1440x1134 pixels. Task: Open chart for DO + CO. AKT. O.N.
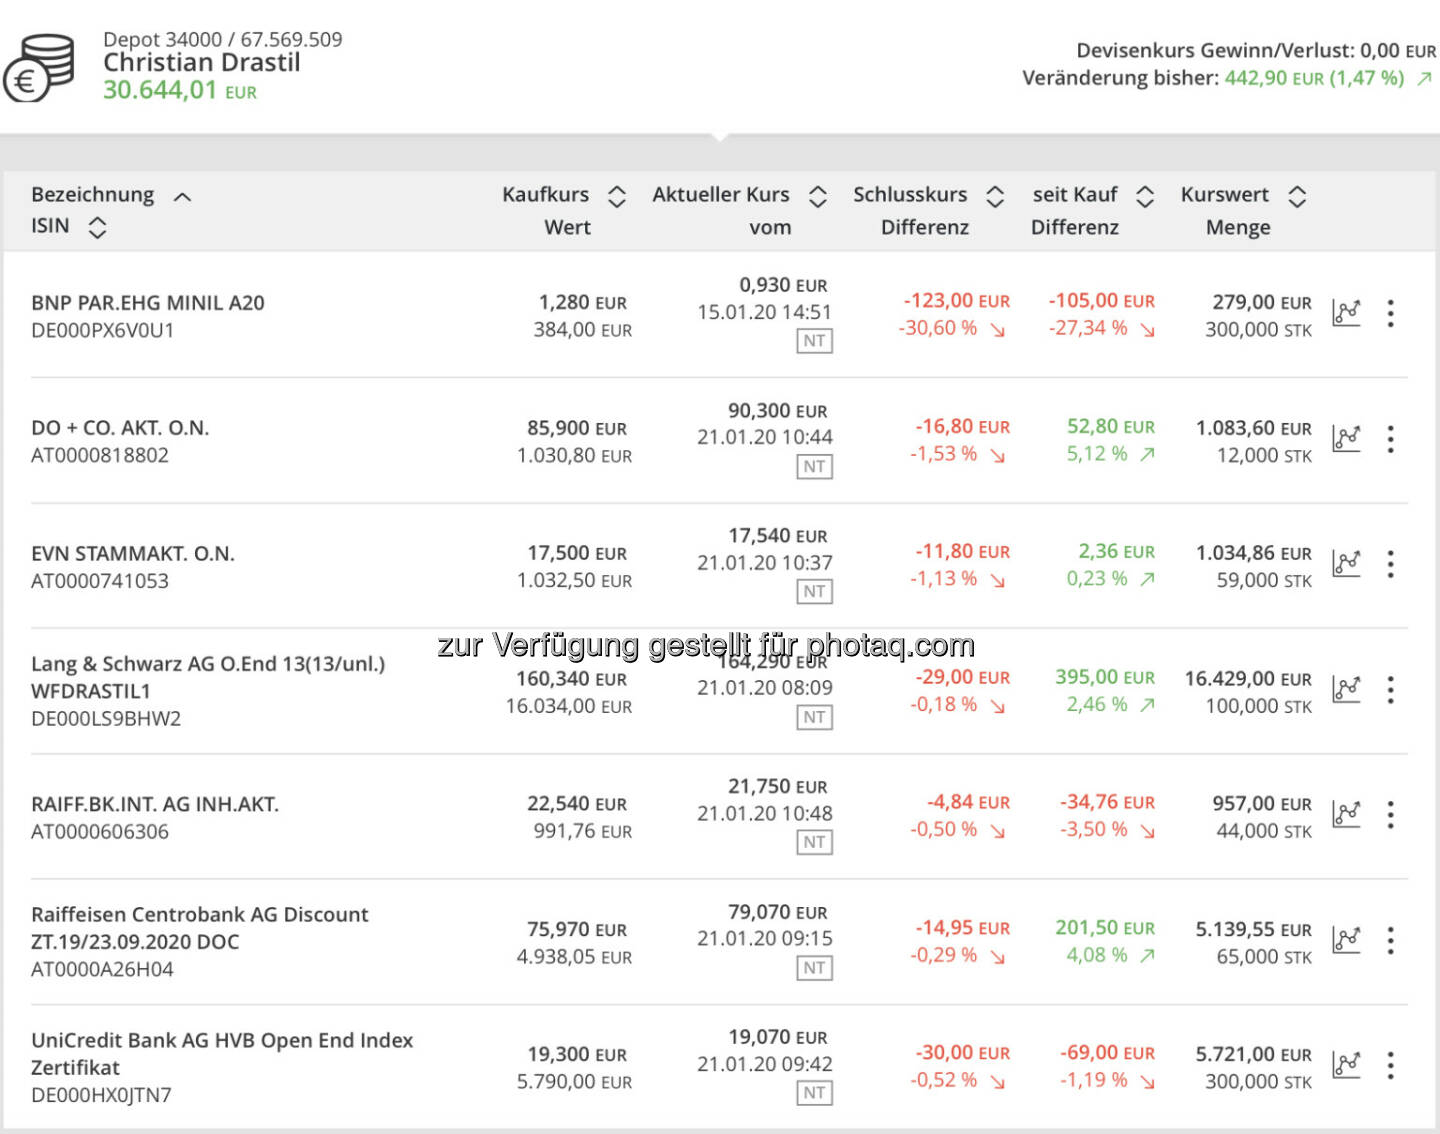tap(1347, 438)
